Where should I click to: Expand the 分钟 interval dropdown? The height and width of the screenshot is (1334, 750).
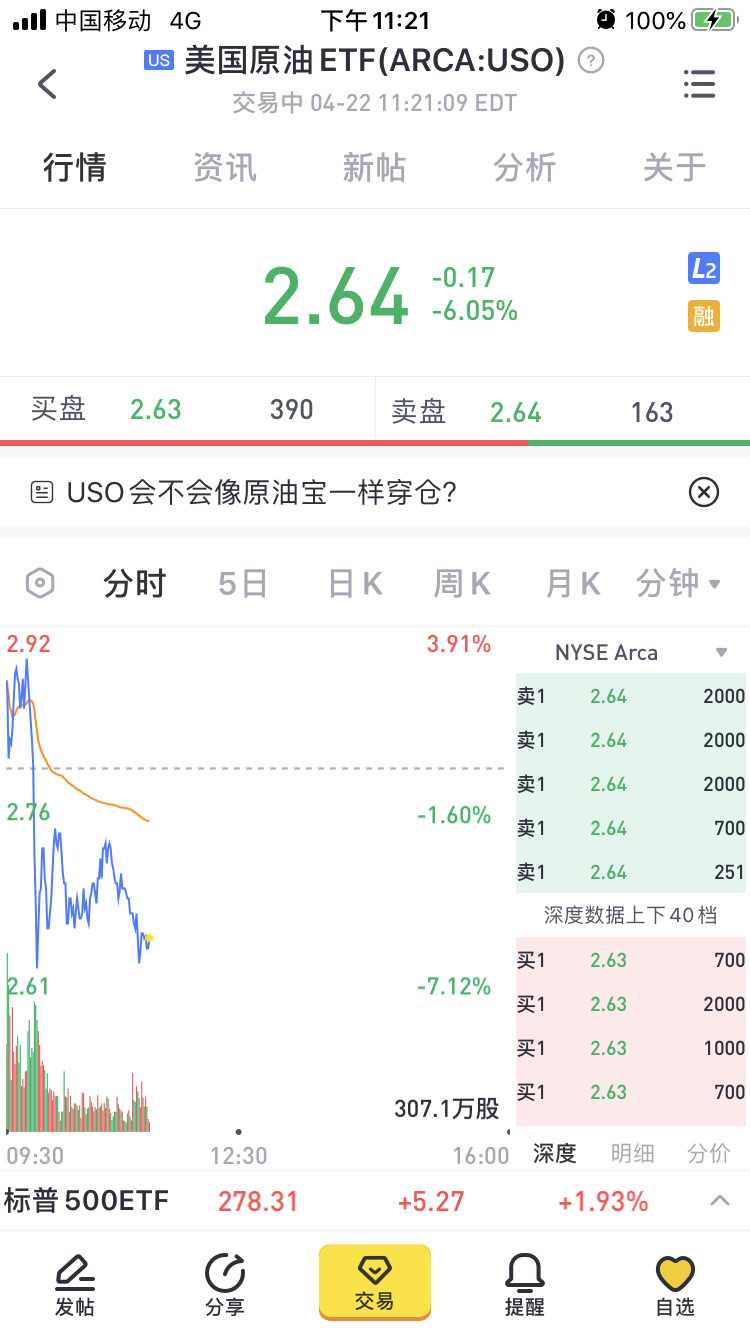click(679, 583)
